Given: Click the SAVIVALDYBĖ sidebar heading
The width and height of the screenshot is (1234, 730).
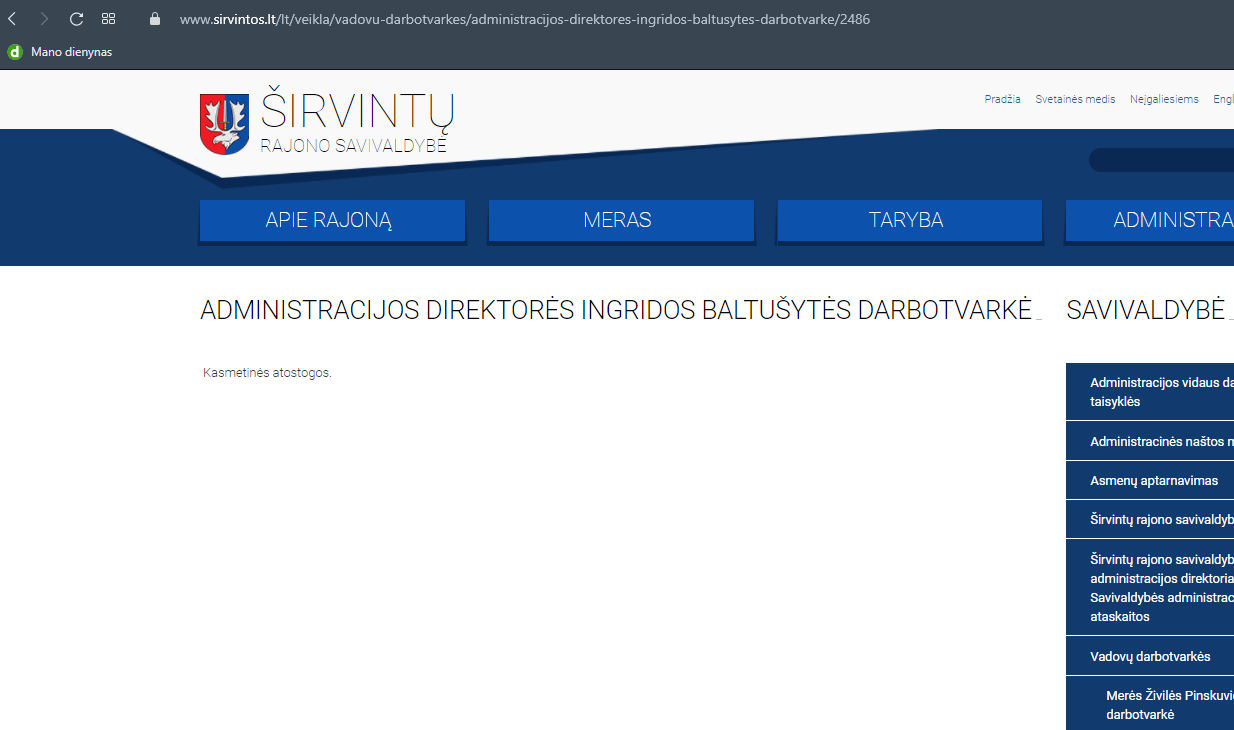Looking at the screenshot, I should pyautogui.click(x=1146, y=311).
